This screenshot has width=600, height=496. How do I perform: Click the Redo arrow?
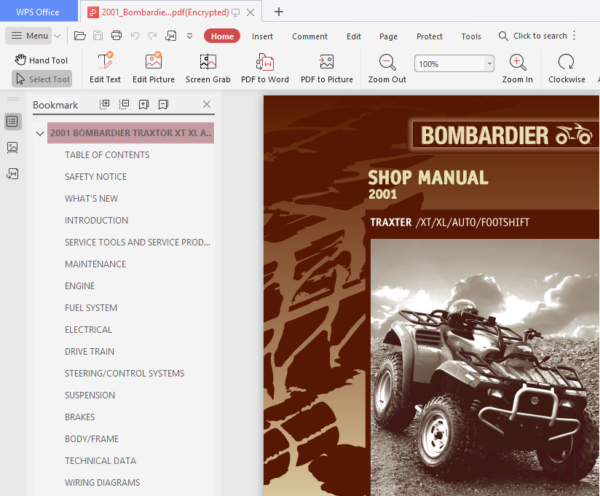(153, 36)
